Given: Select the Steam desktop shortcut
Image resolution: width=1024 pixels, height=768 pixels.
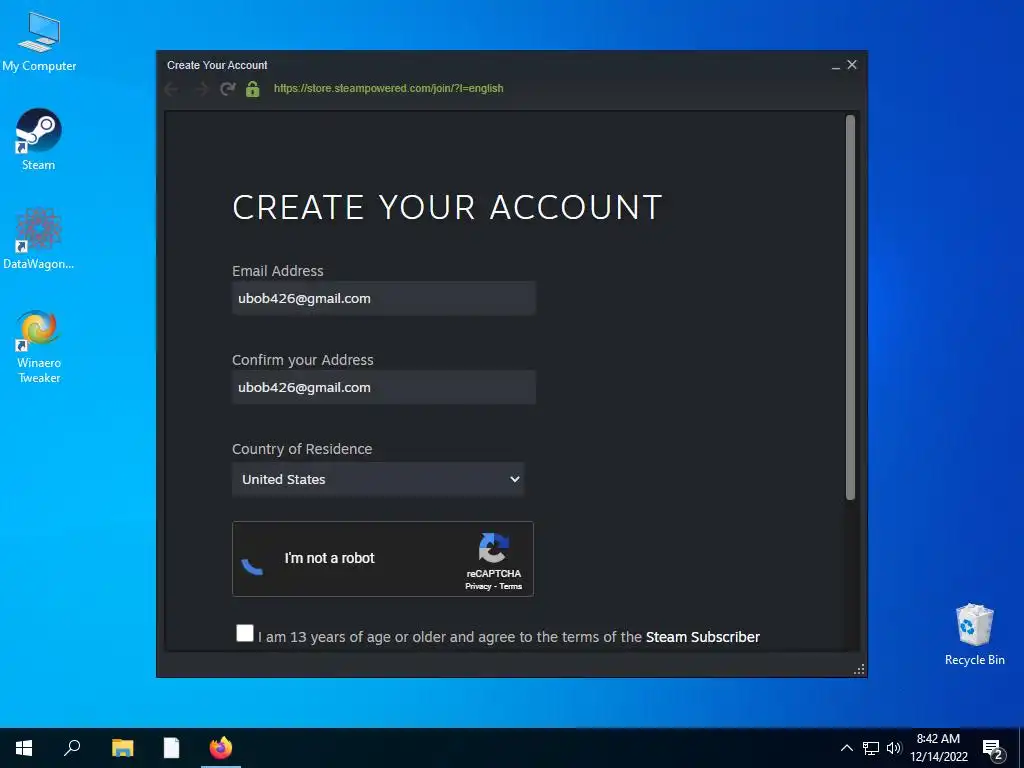Looking at the screenshot, I should click(x=39, y=140).
